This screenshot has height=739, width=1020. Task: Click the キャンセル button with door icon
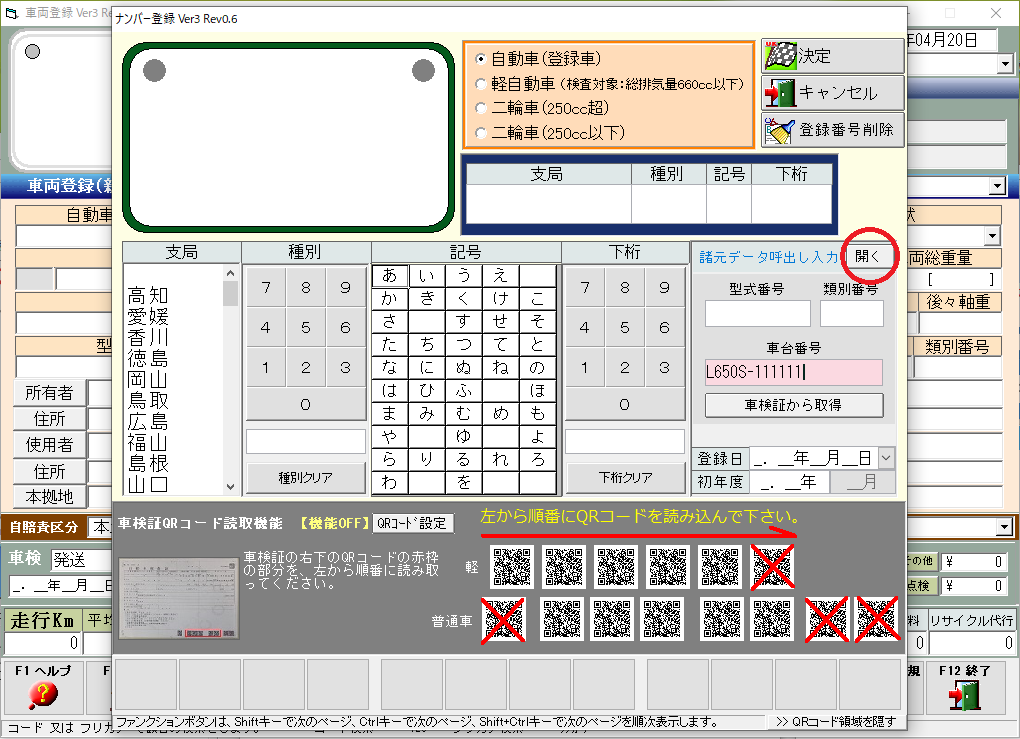833,93
